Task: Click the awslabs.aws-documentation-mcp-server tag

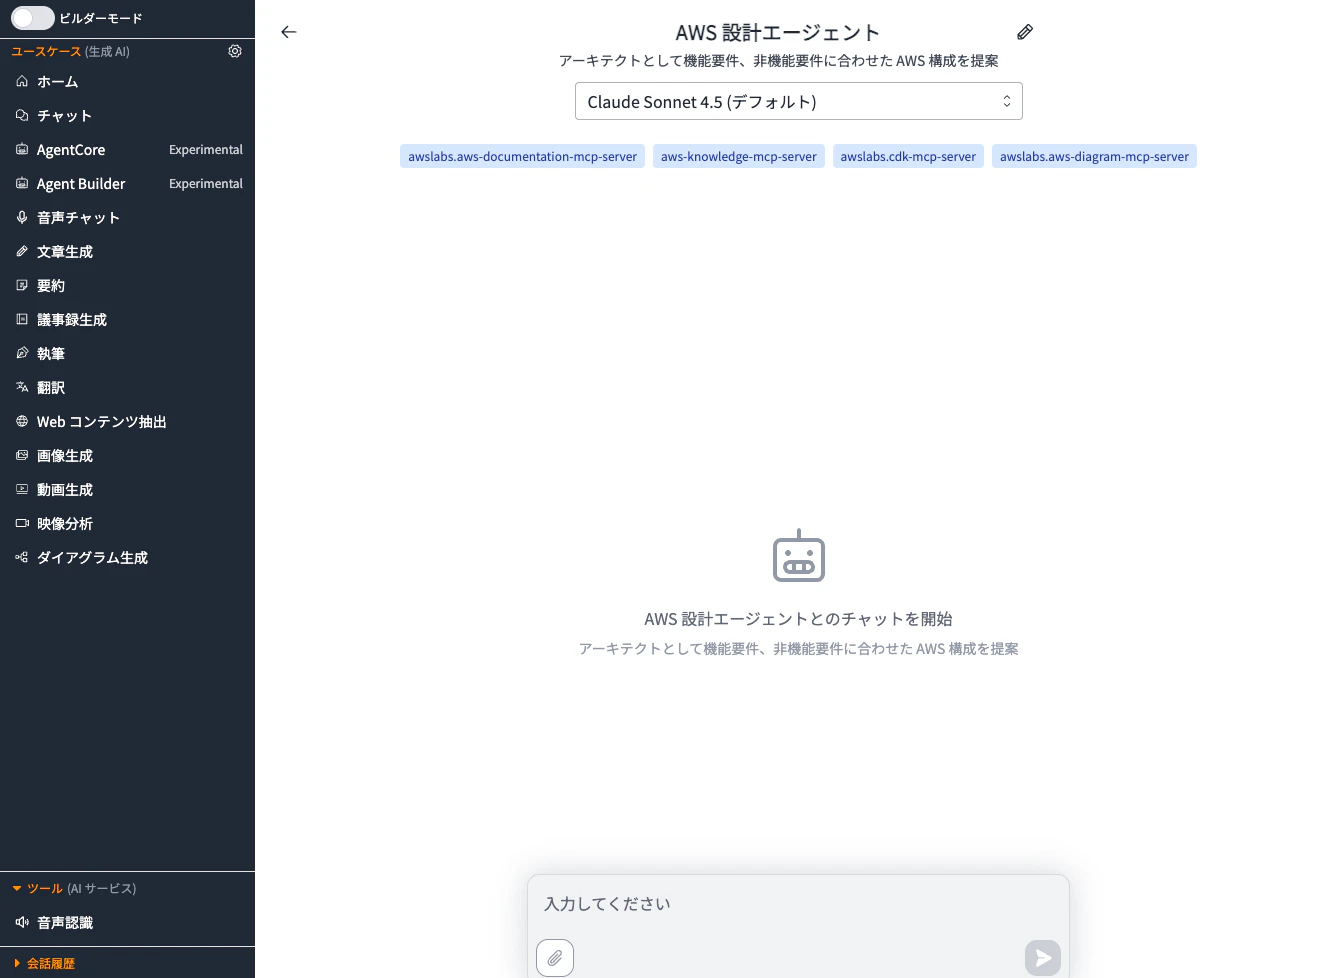Action: [x=522, y=156]
